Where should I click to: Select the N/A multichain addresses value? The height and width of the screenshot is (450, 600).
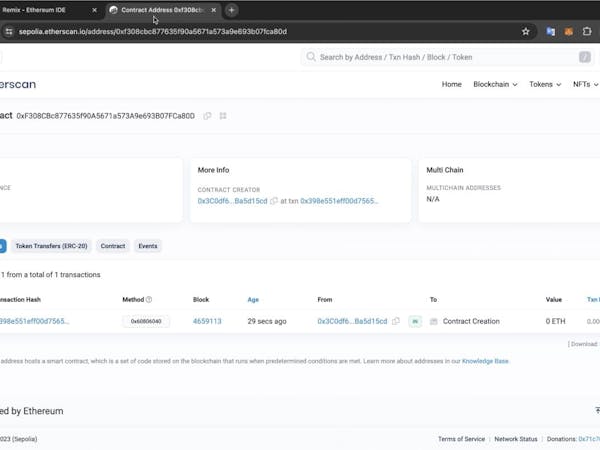coord(433,199)
